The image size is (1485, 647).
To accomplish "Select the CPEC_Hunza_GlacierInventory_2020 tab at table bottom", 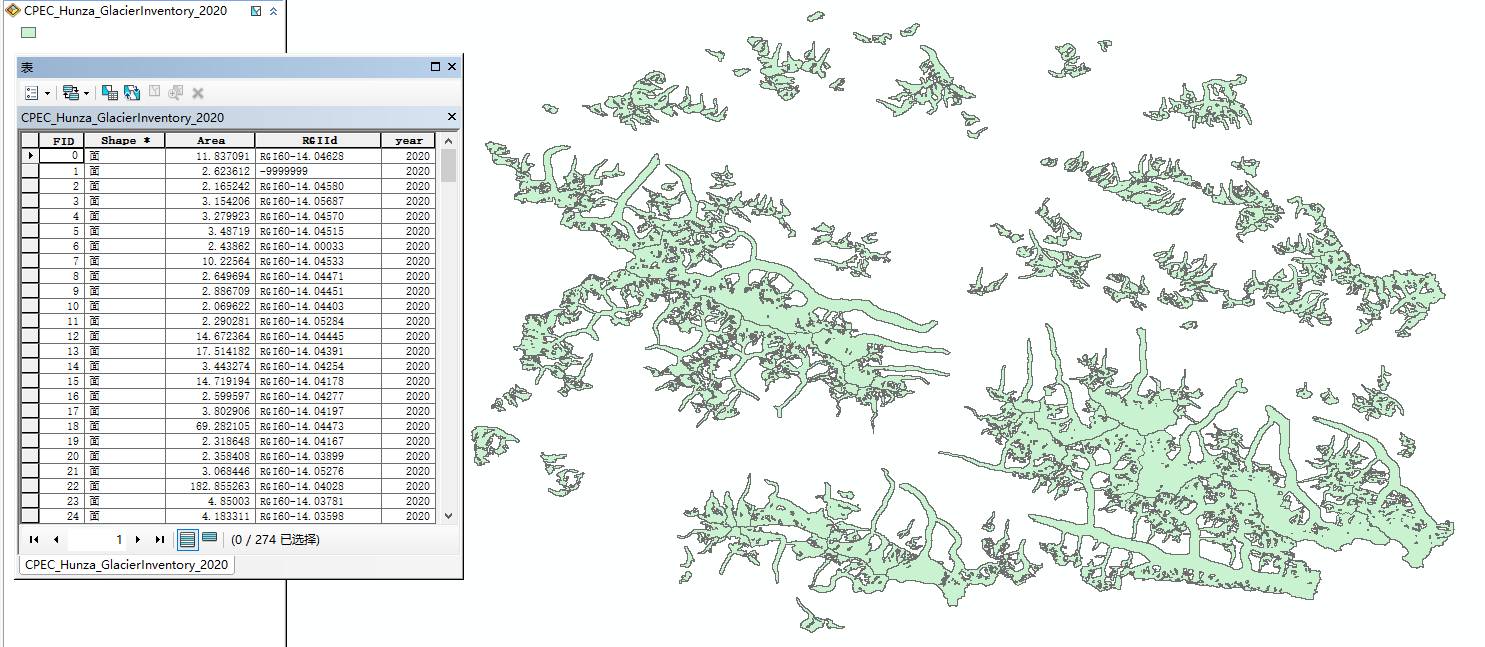I will pyautogui.click(x=126, y=565).
